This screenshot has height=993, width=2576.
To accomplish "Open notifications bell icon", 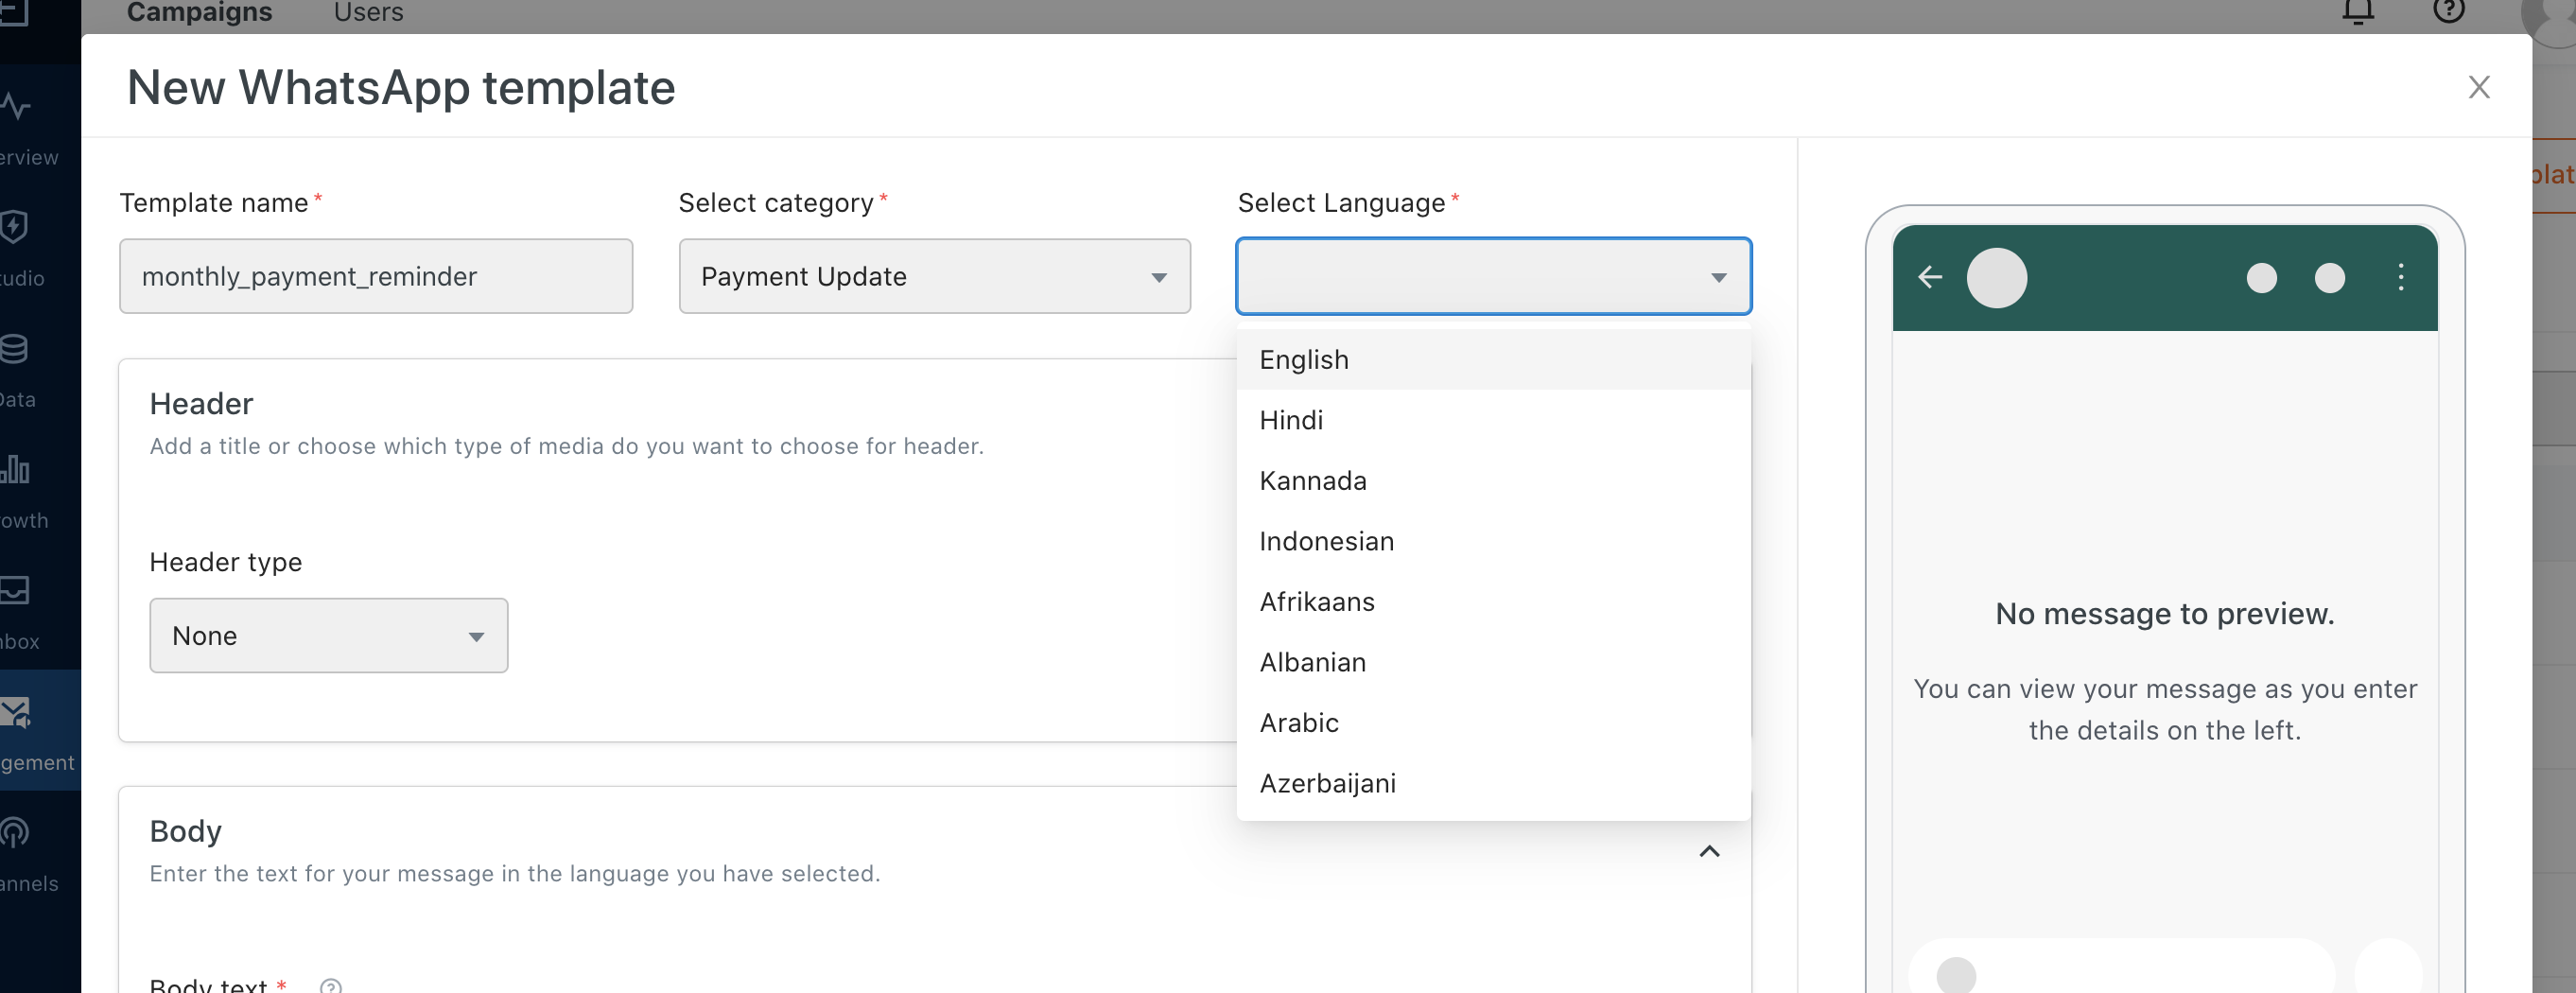I will tap(2358, 12).
